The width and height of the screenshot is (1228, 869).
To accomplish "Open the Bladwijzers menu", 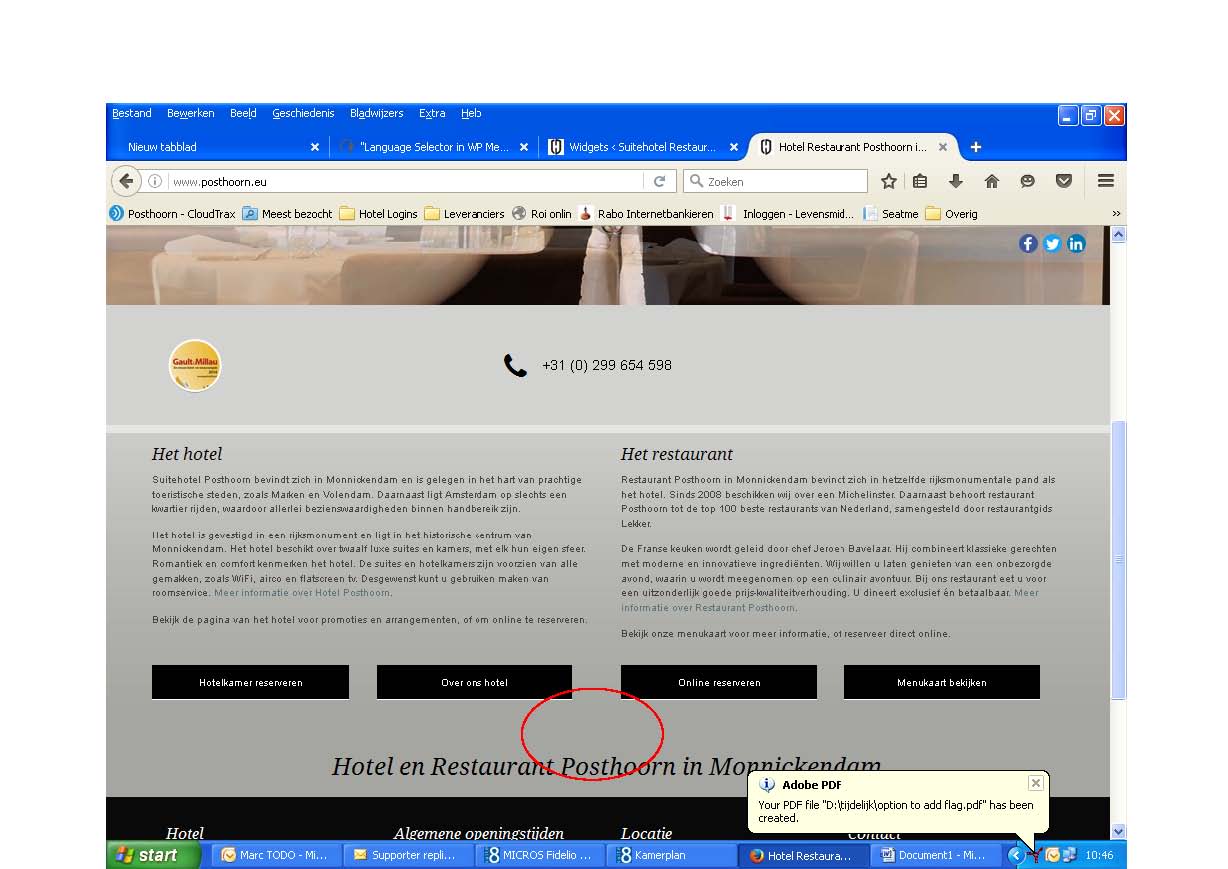I will tap(376, 113).
